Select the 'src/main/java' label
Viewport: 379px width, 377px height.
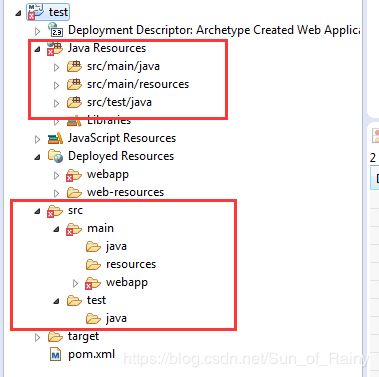click(123, 66)
